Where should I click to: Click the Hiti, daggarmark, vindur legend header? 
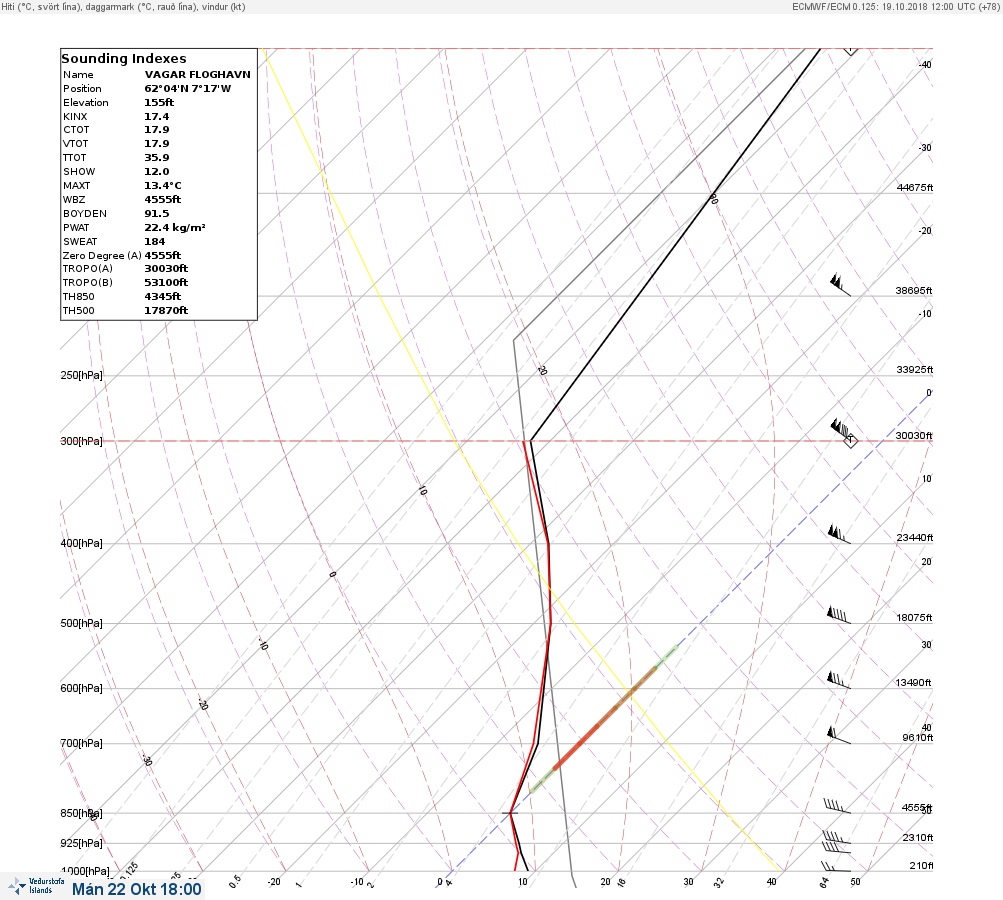123,7
